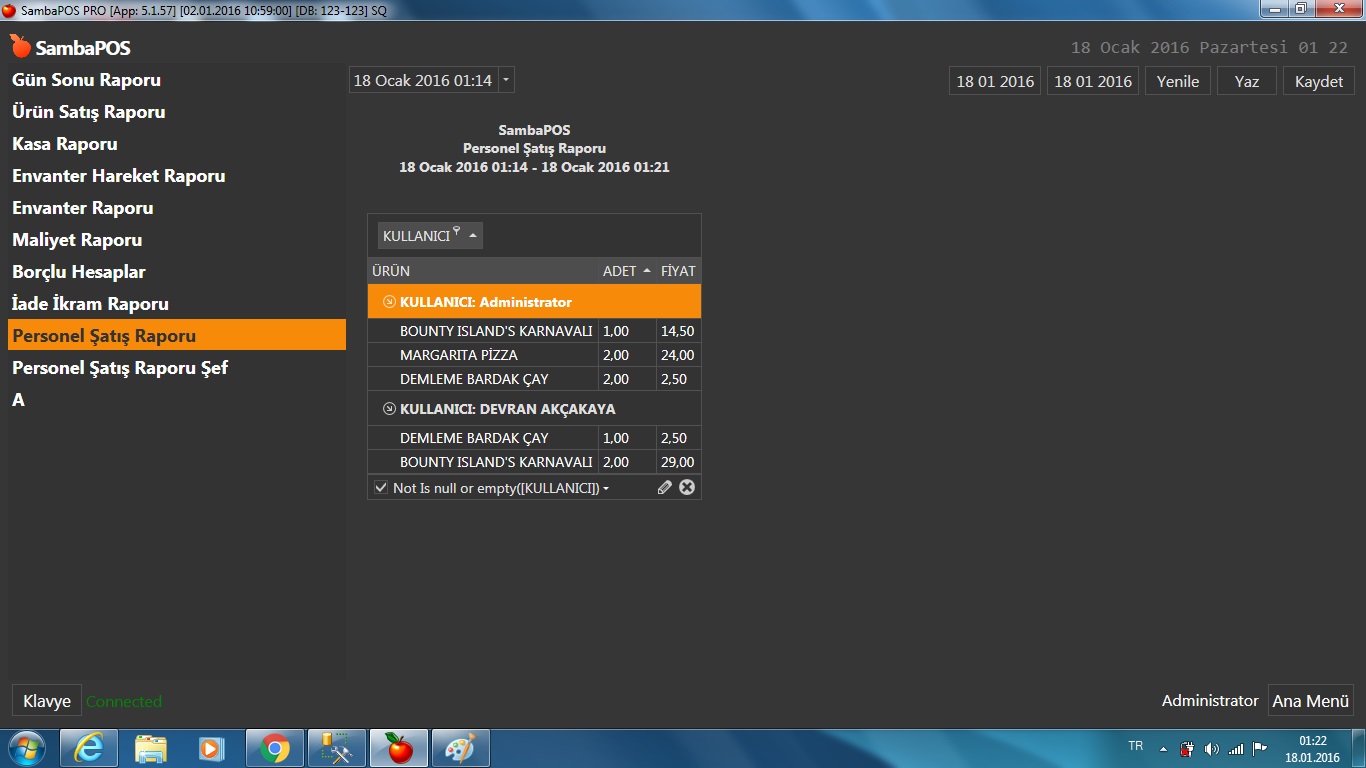
Task: Toggle the Not Is null filter checkbox
Action: 381,488
